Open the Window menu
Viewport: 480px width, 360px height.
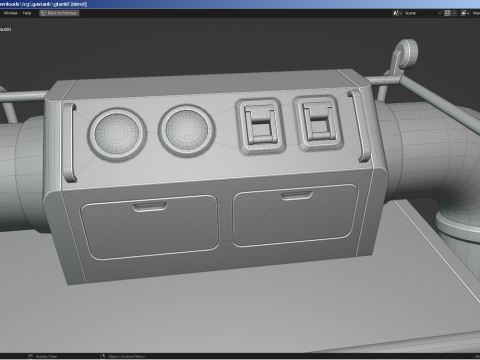click(11, 13)
